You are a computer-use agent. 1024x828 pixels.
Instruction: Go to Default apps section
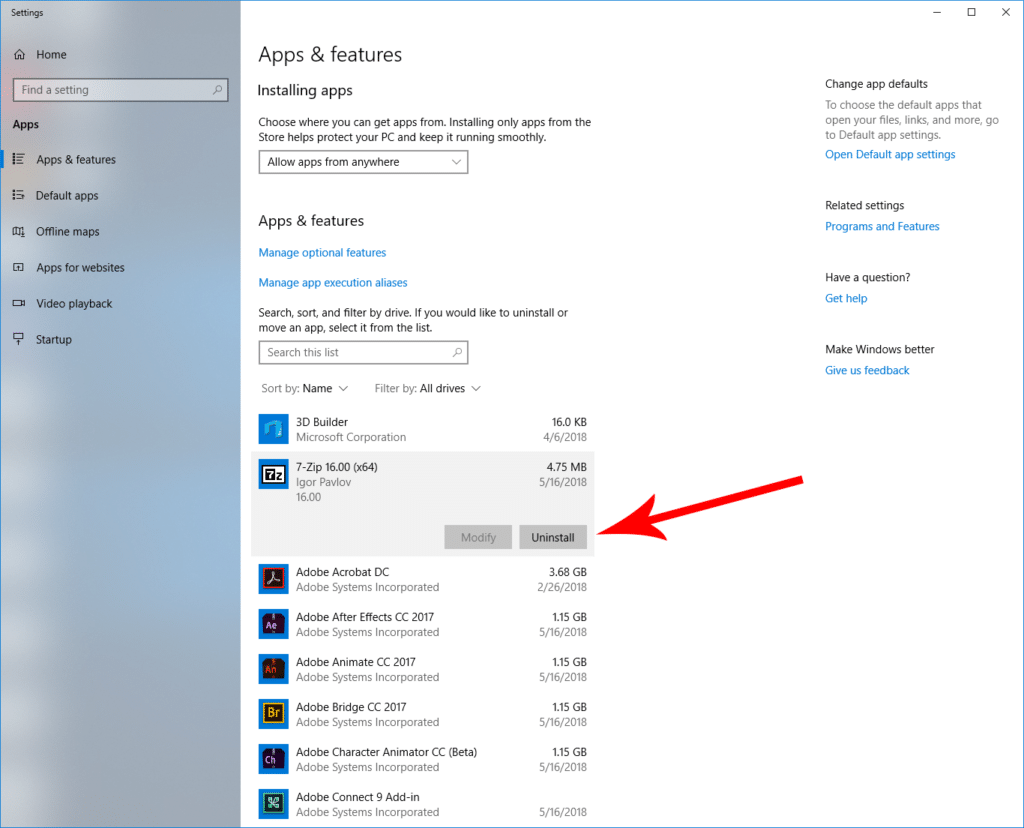coord(67,196)
